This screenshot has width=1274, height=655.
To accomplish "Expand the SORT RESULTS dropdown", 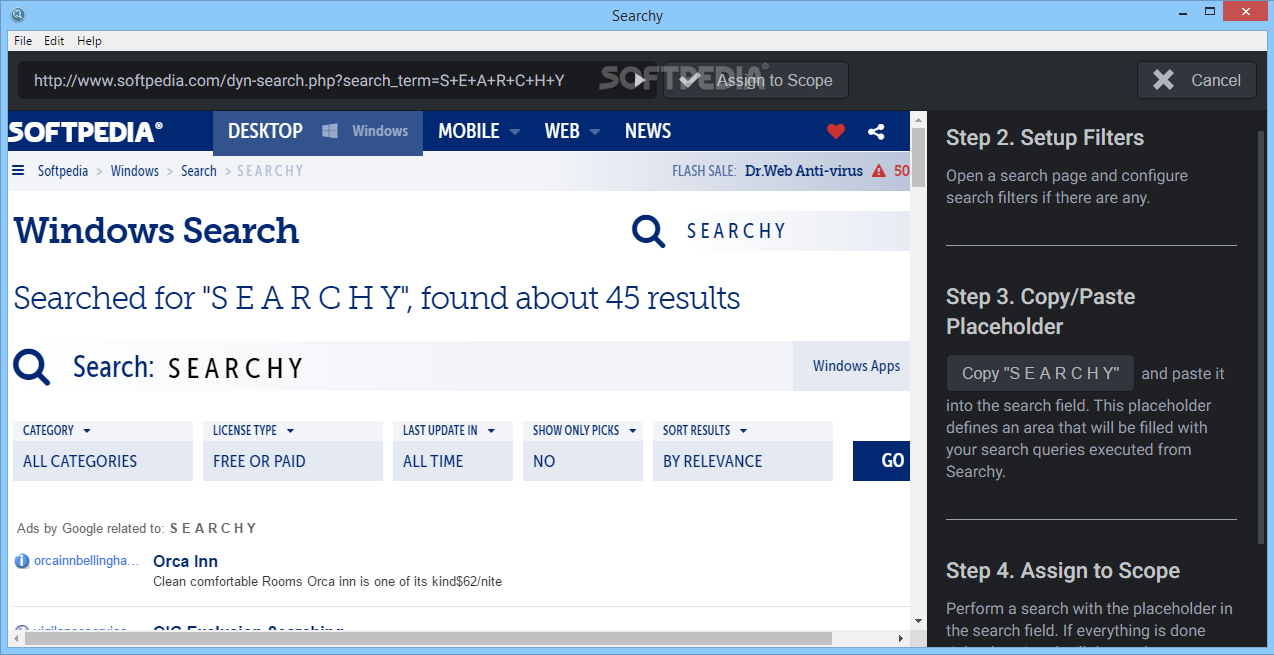I will pyautogui.click(x=705, y=430).
